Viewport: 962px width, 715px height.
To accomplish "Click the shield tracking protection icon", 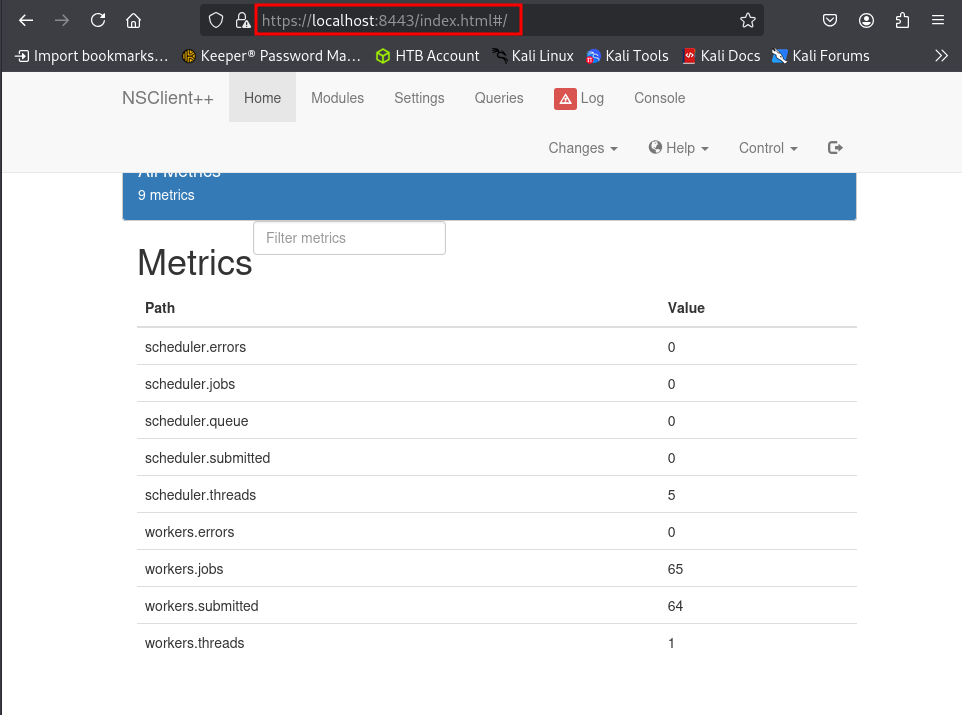I will 217,20.
